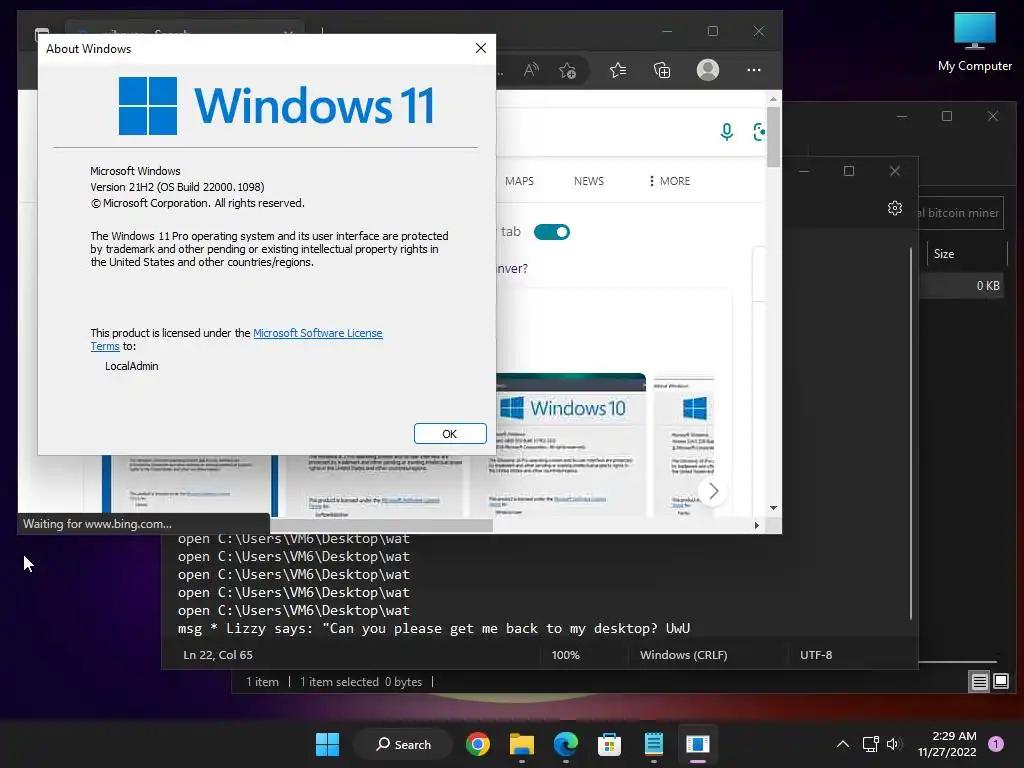This screenshot has width=1024, height=768.
Task: Click the search box in File Explorer
Action: 961,213
